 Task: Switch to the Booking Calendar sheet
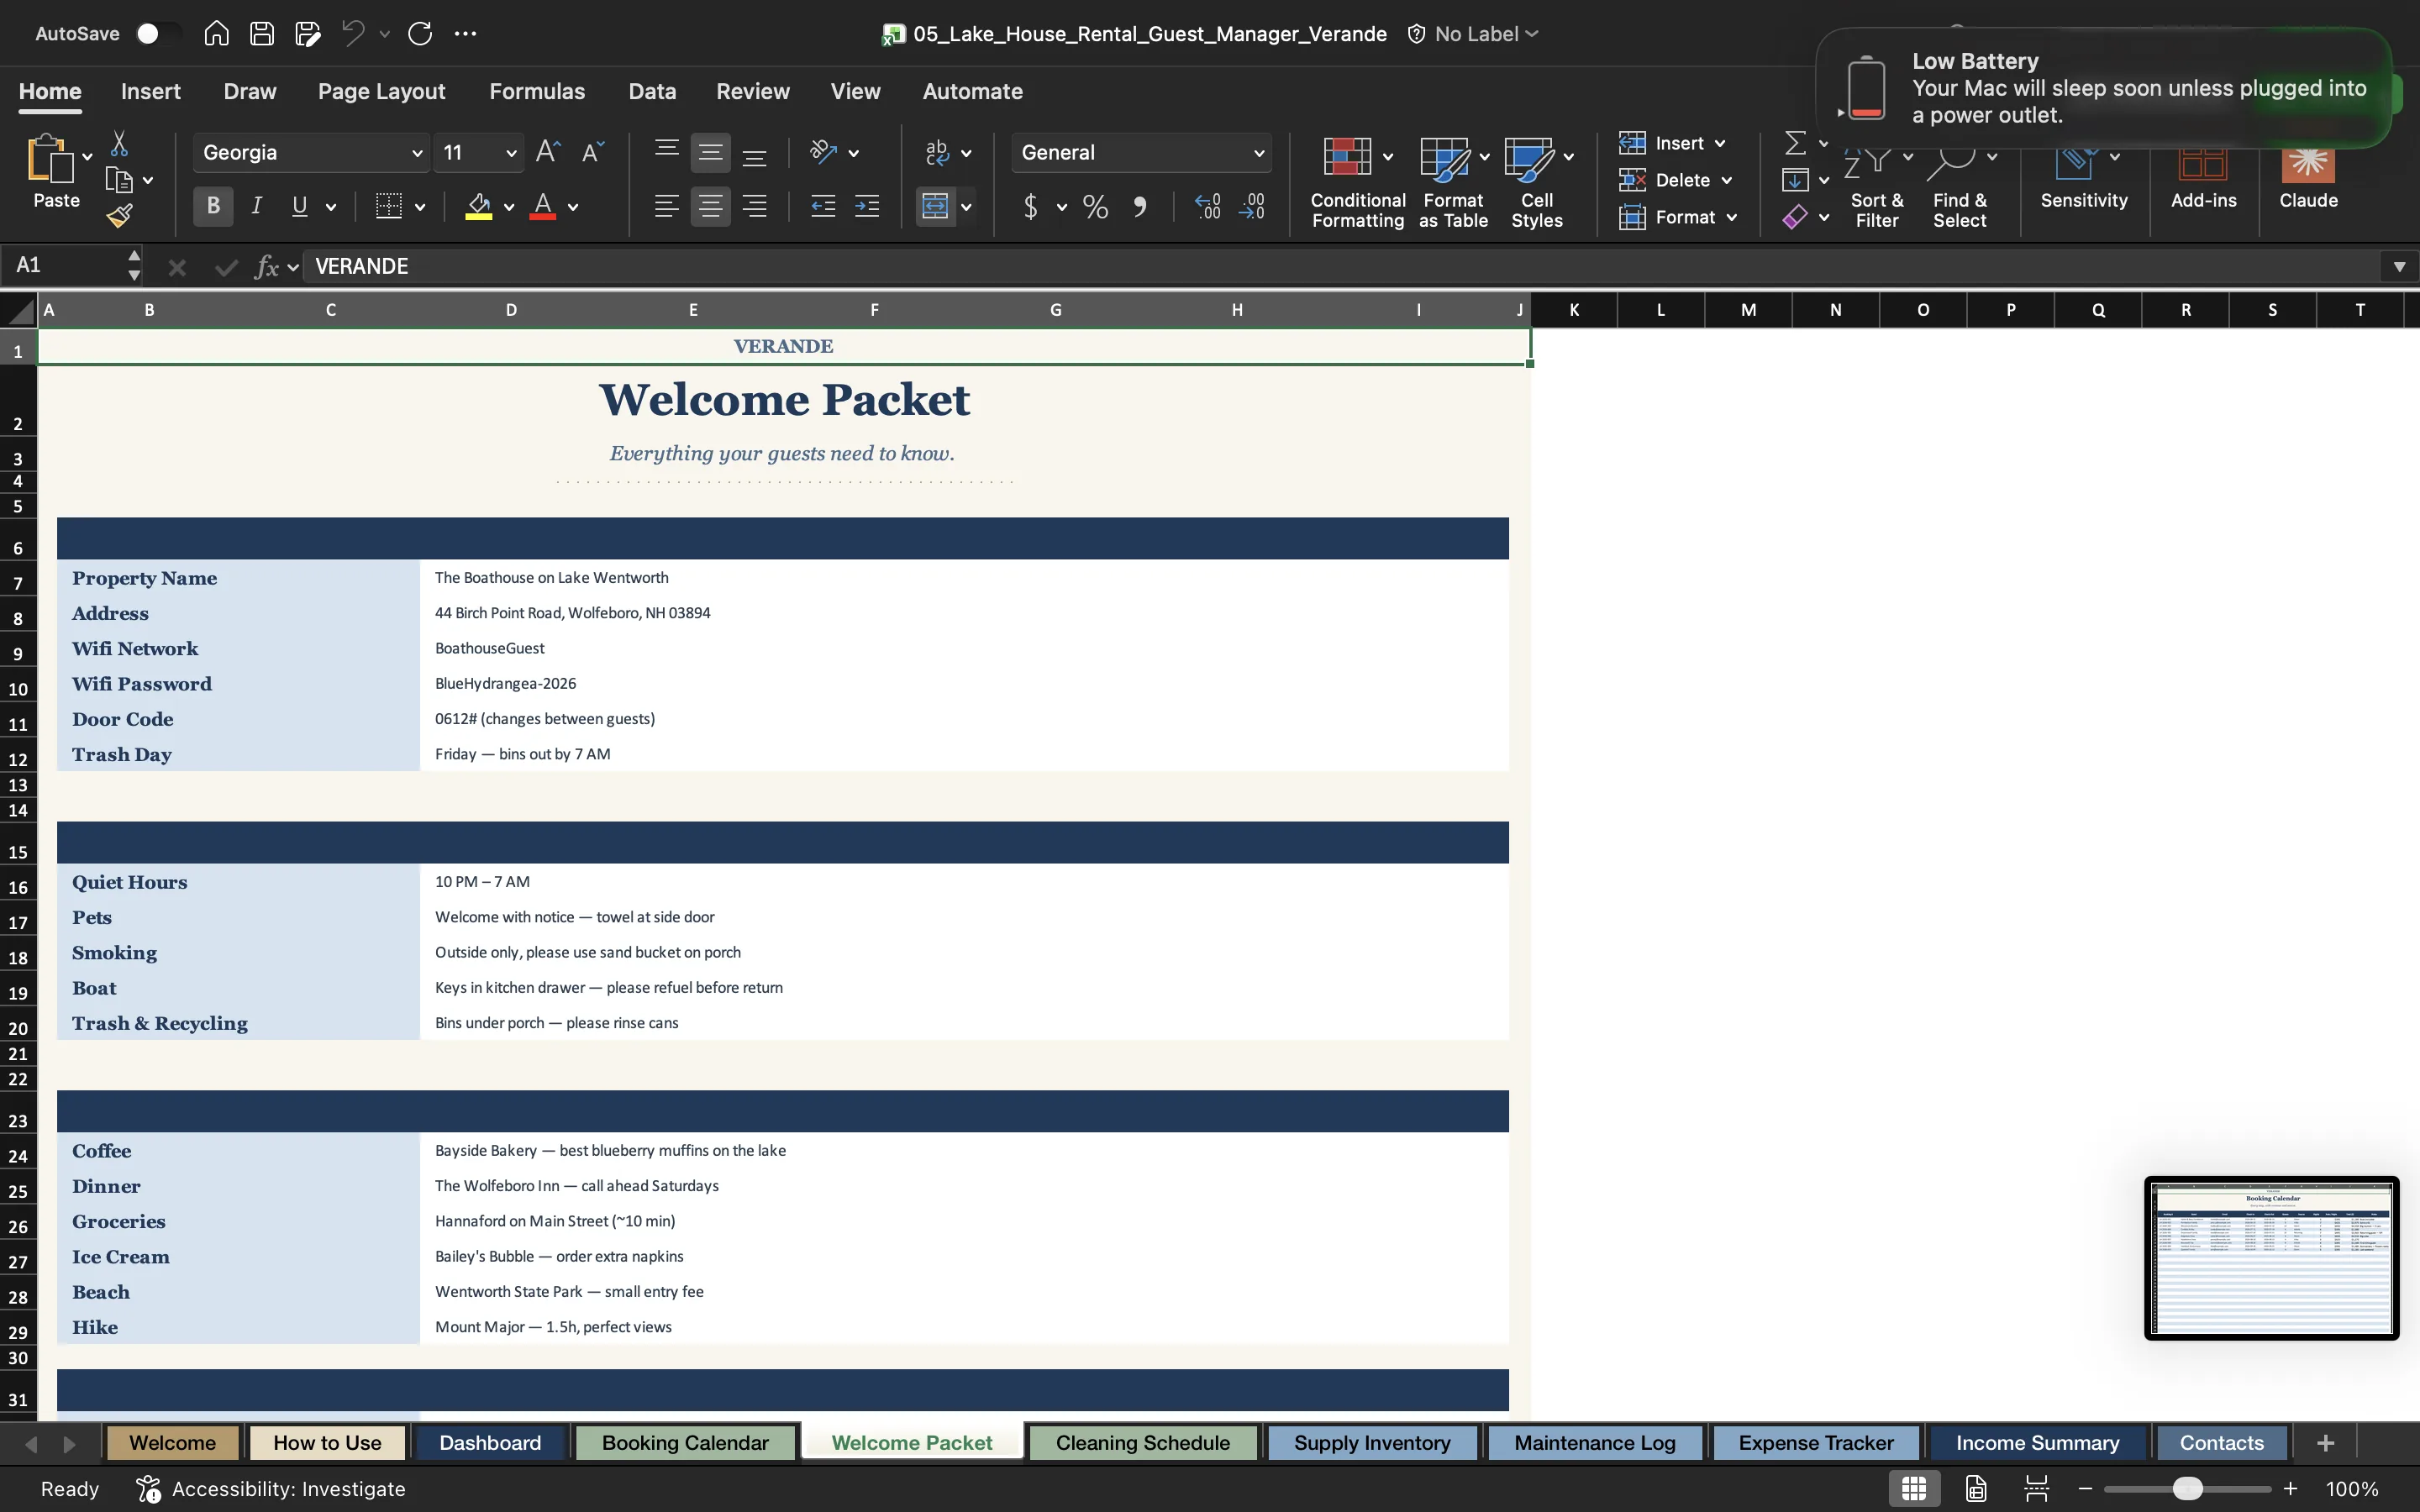pyautogui.click(x=685, y=1442)
